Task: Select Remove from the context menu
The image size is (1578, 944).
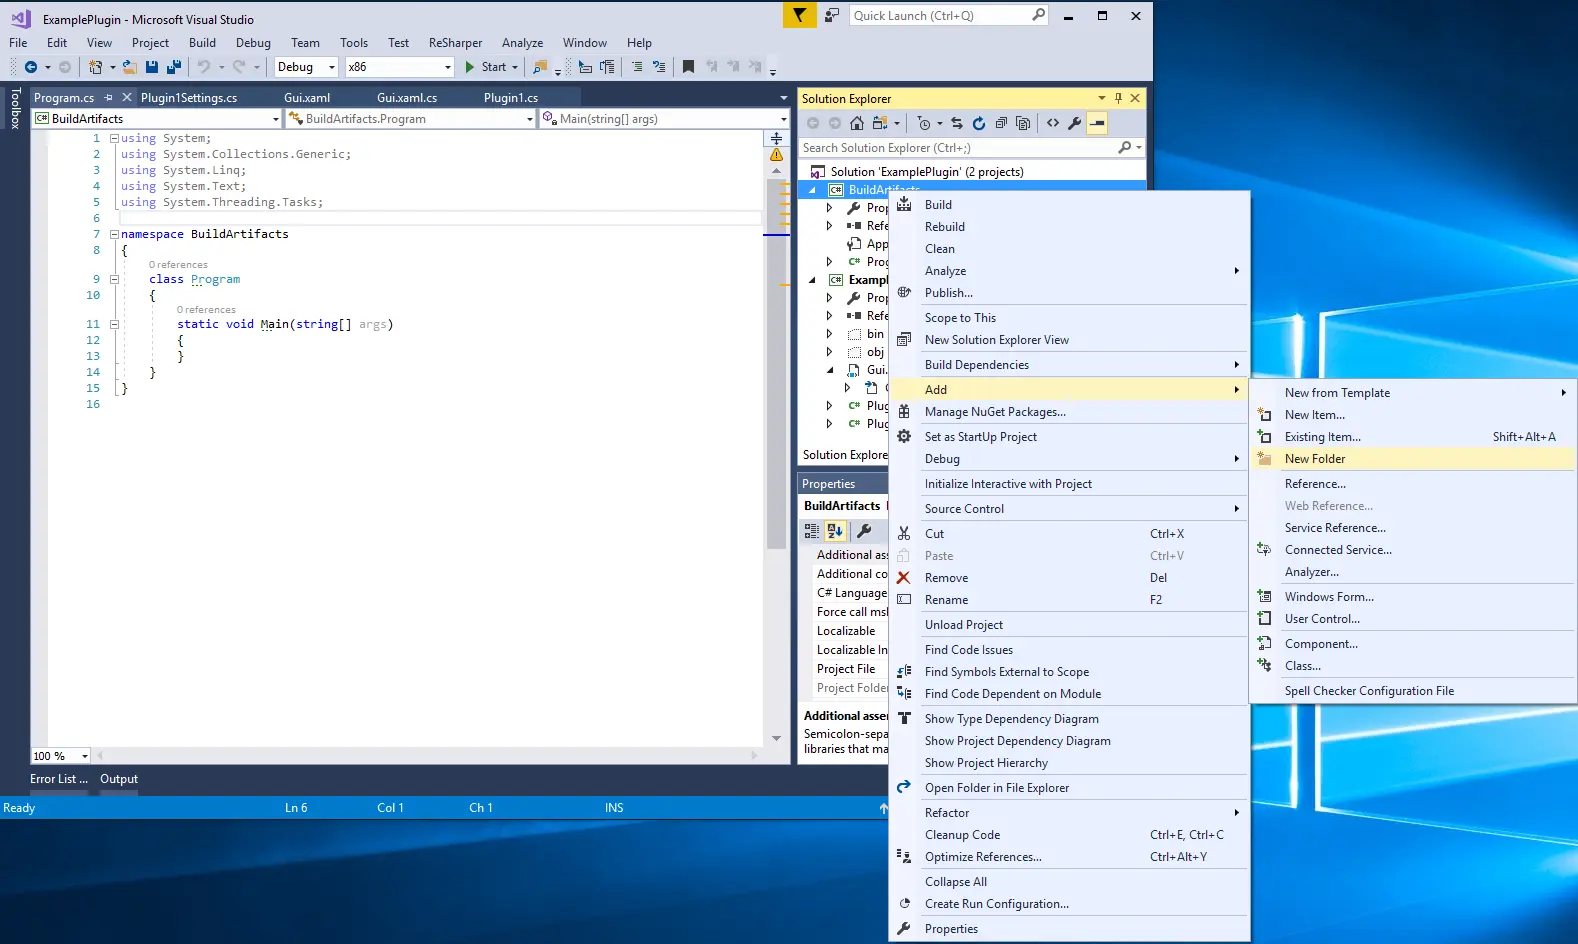Action: click(1070, 578)
